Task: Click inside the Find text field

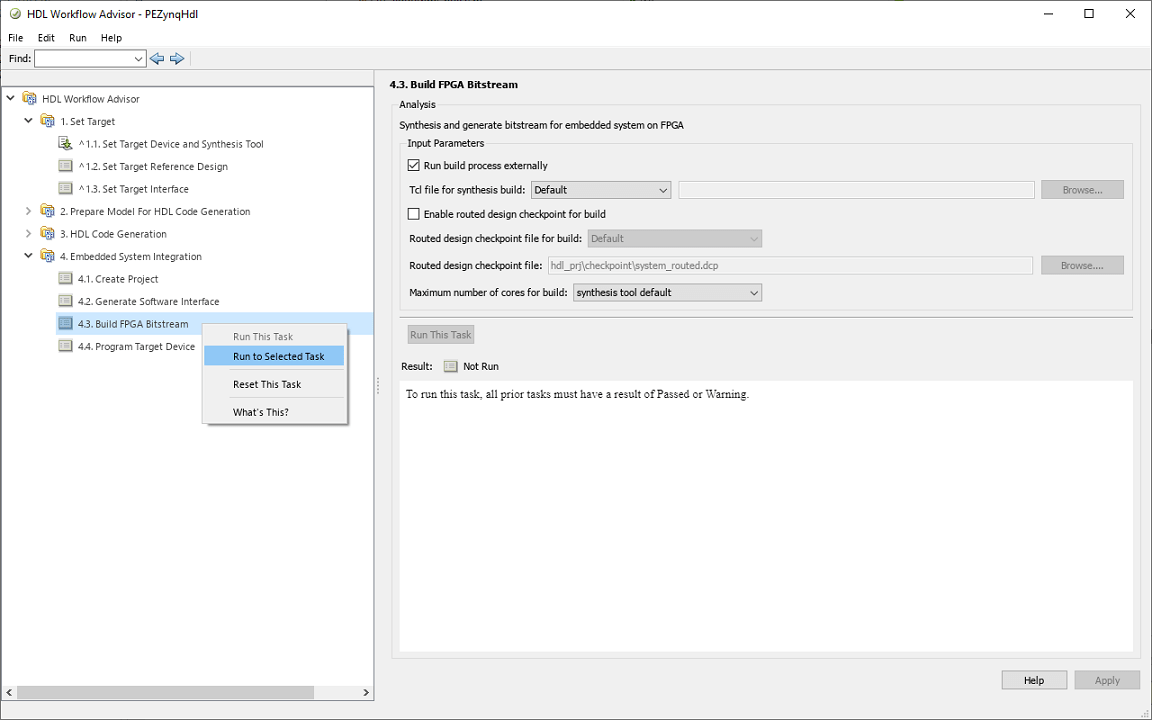Action: point(84,59)
